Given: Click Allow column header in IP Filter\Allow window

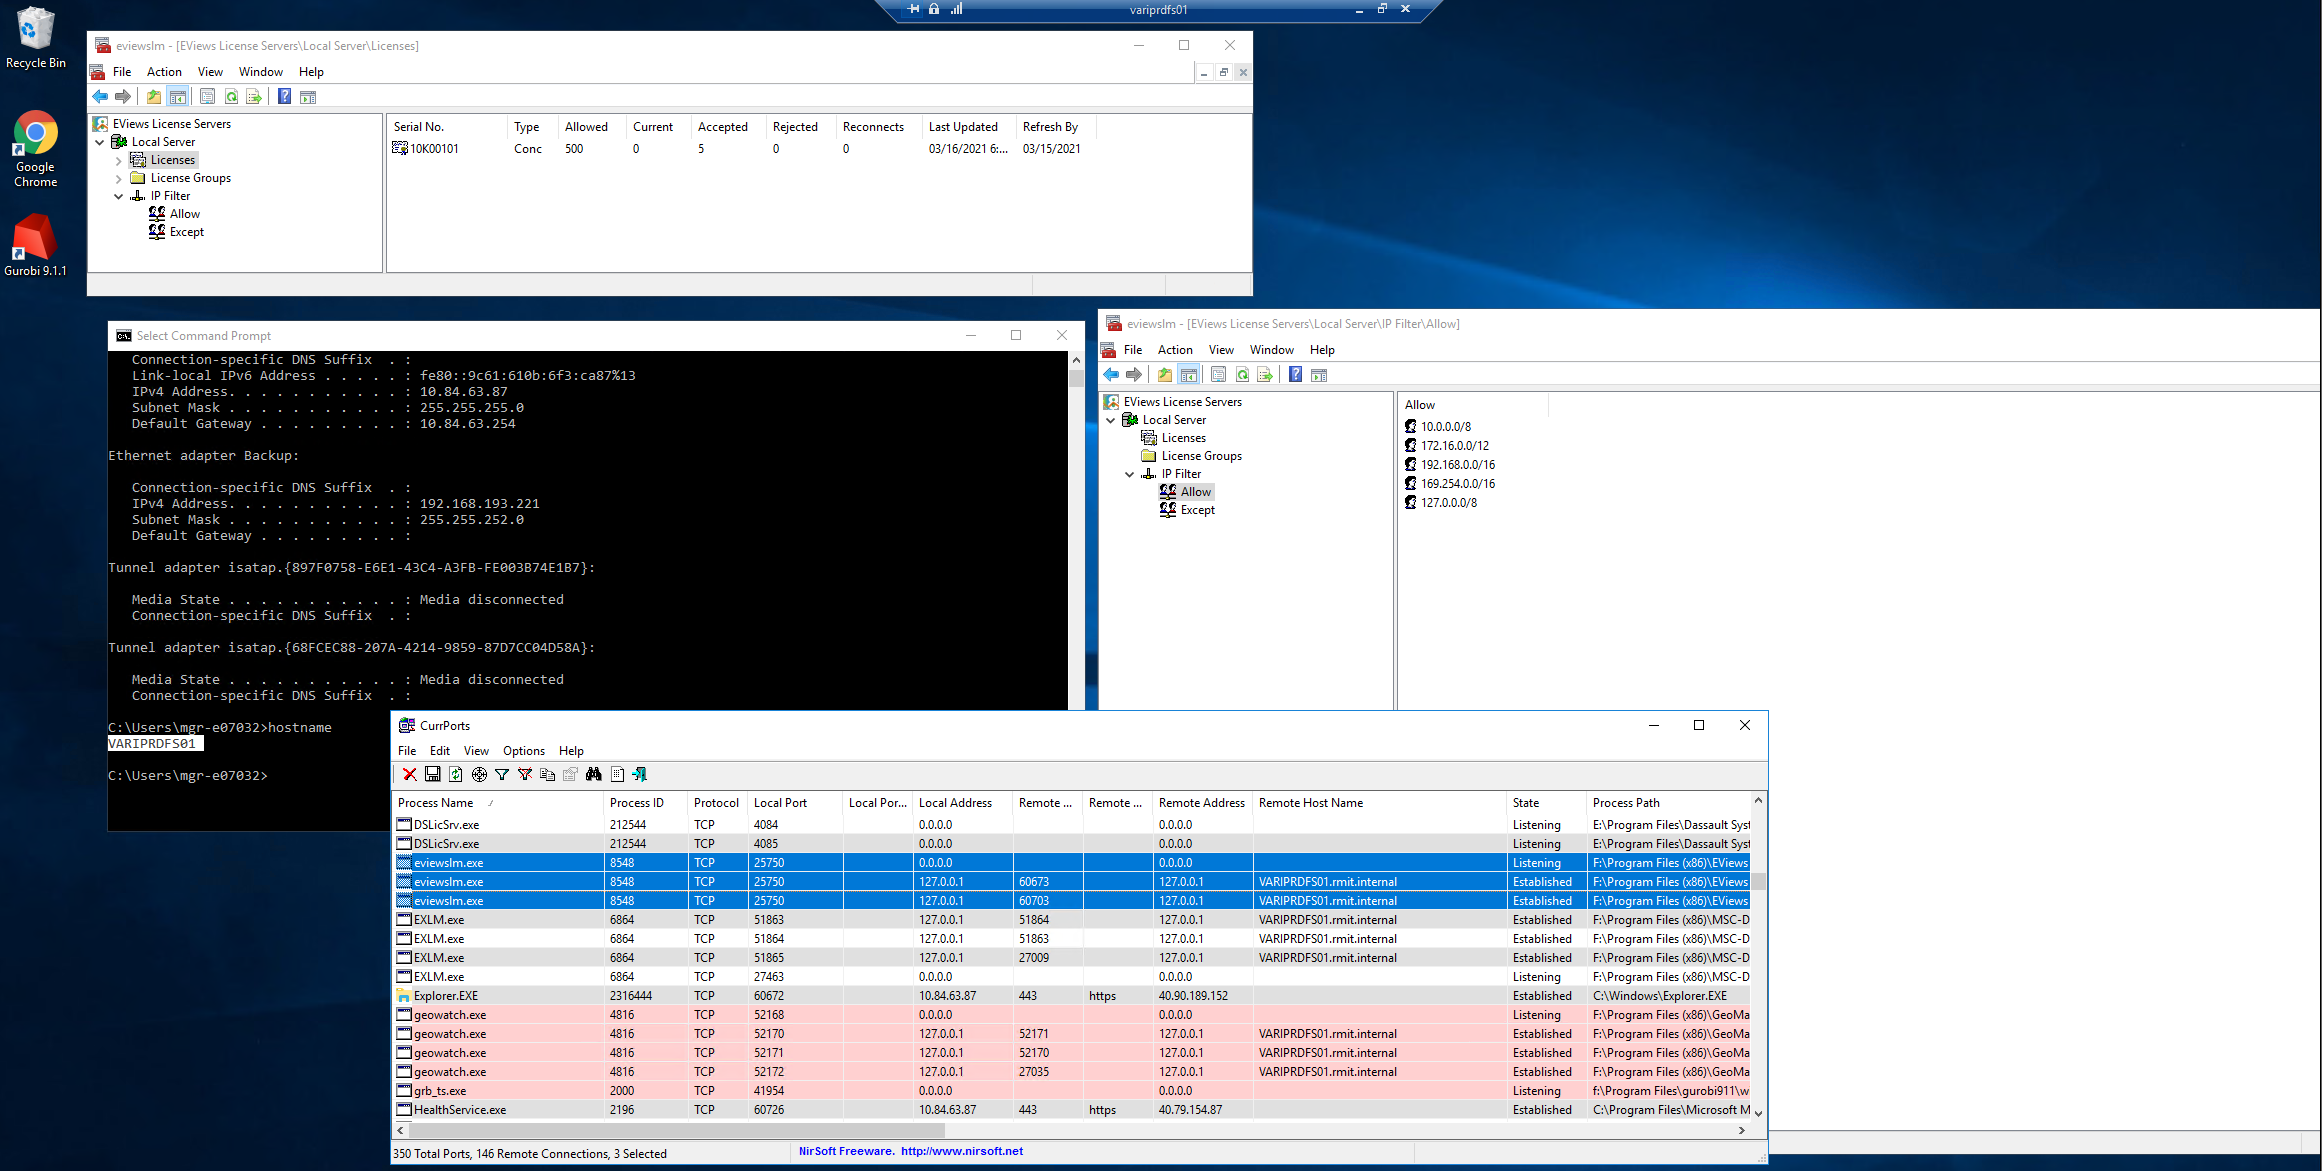Looking at the screenshot, I should (1473, 405).
